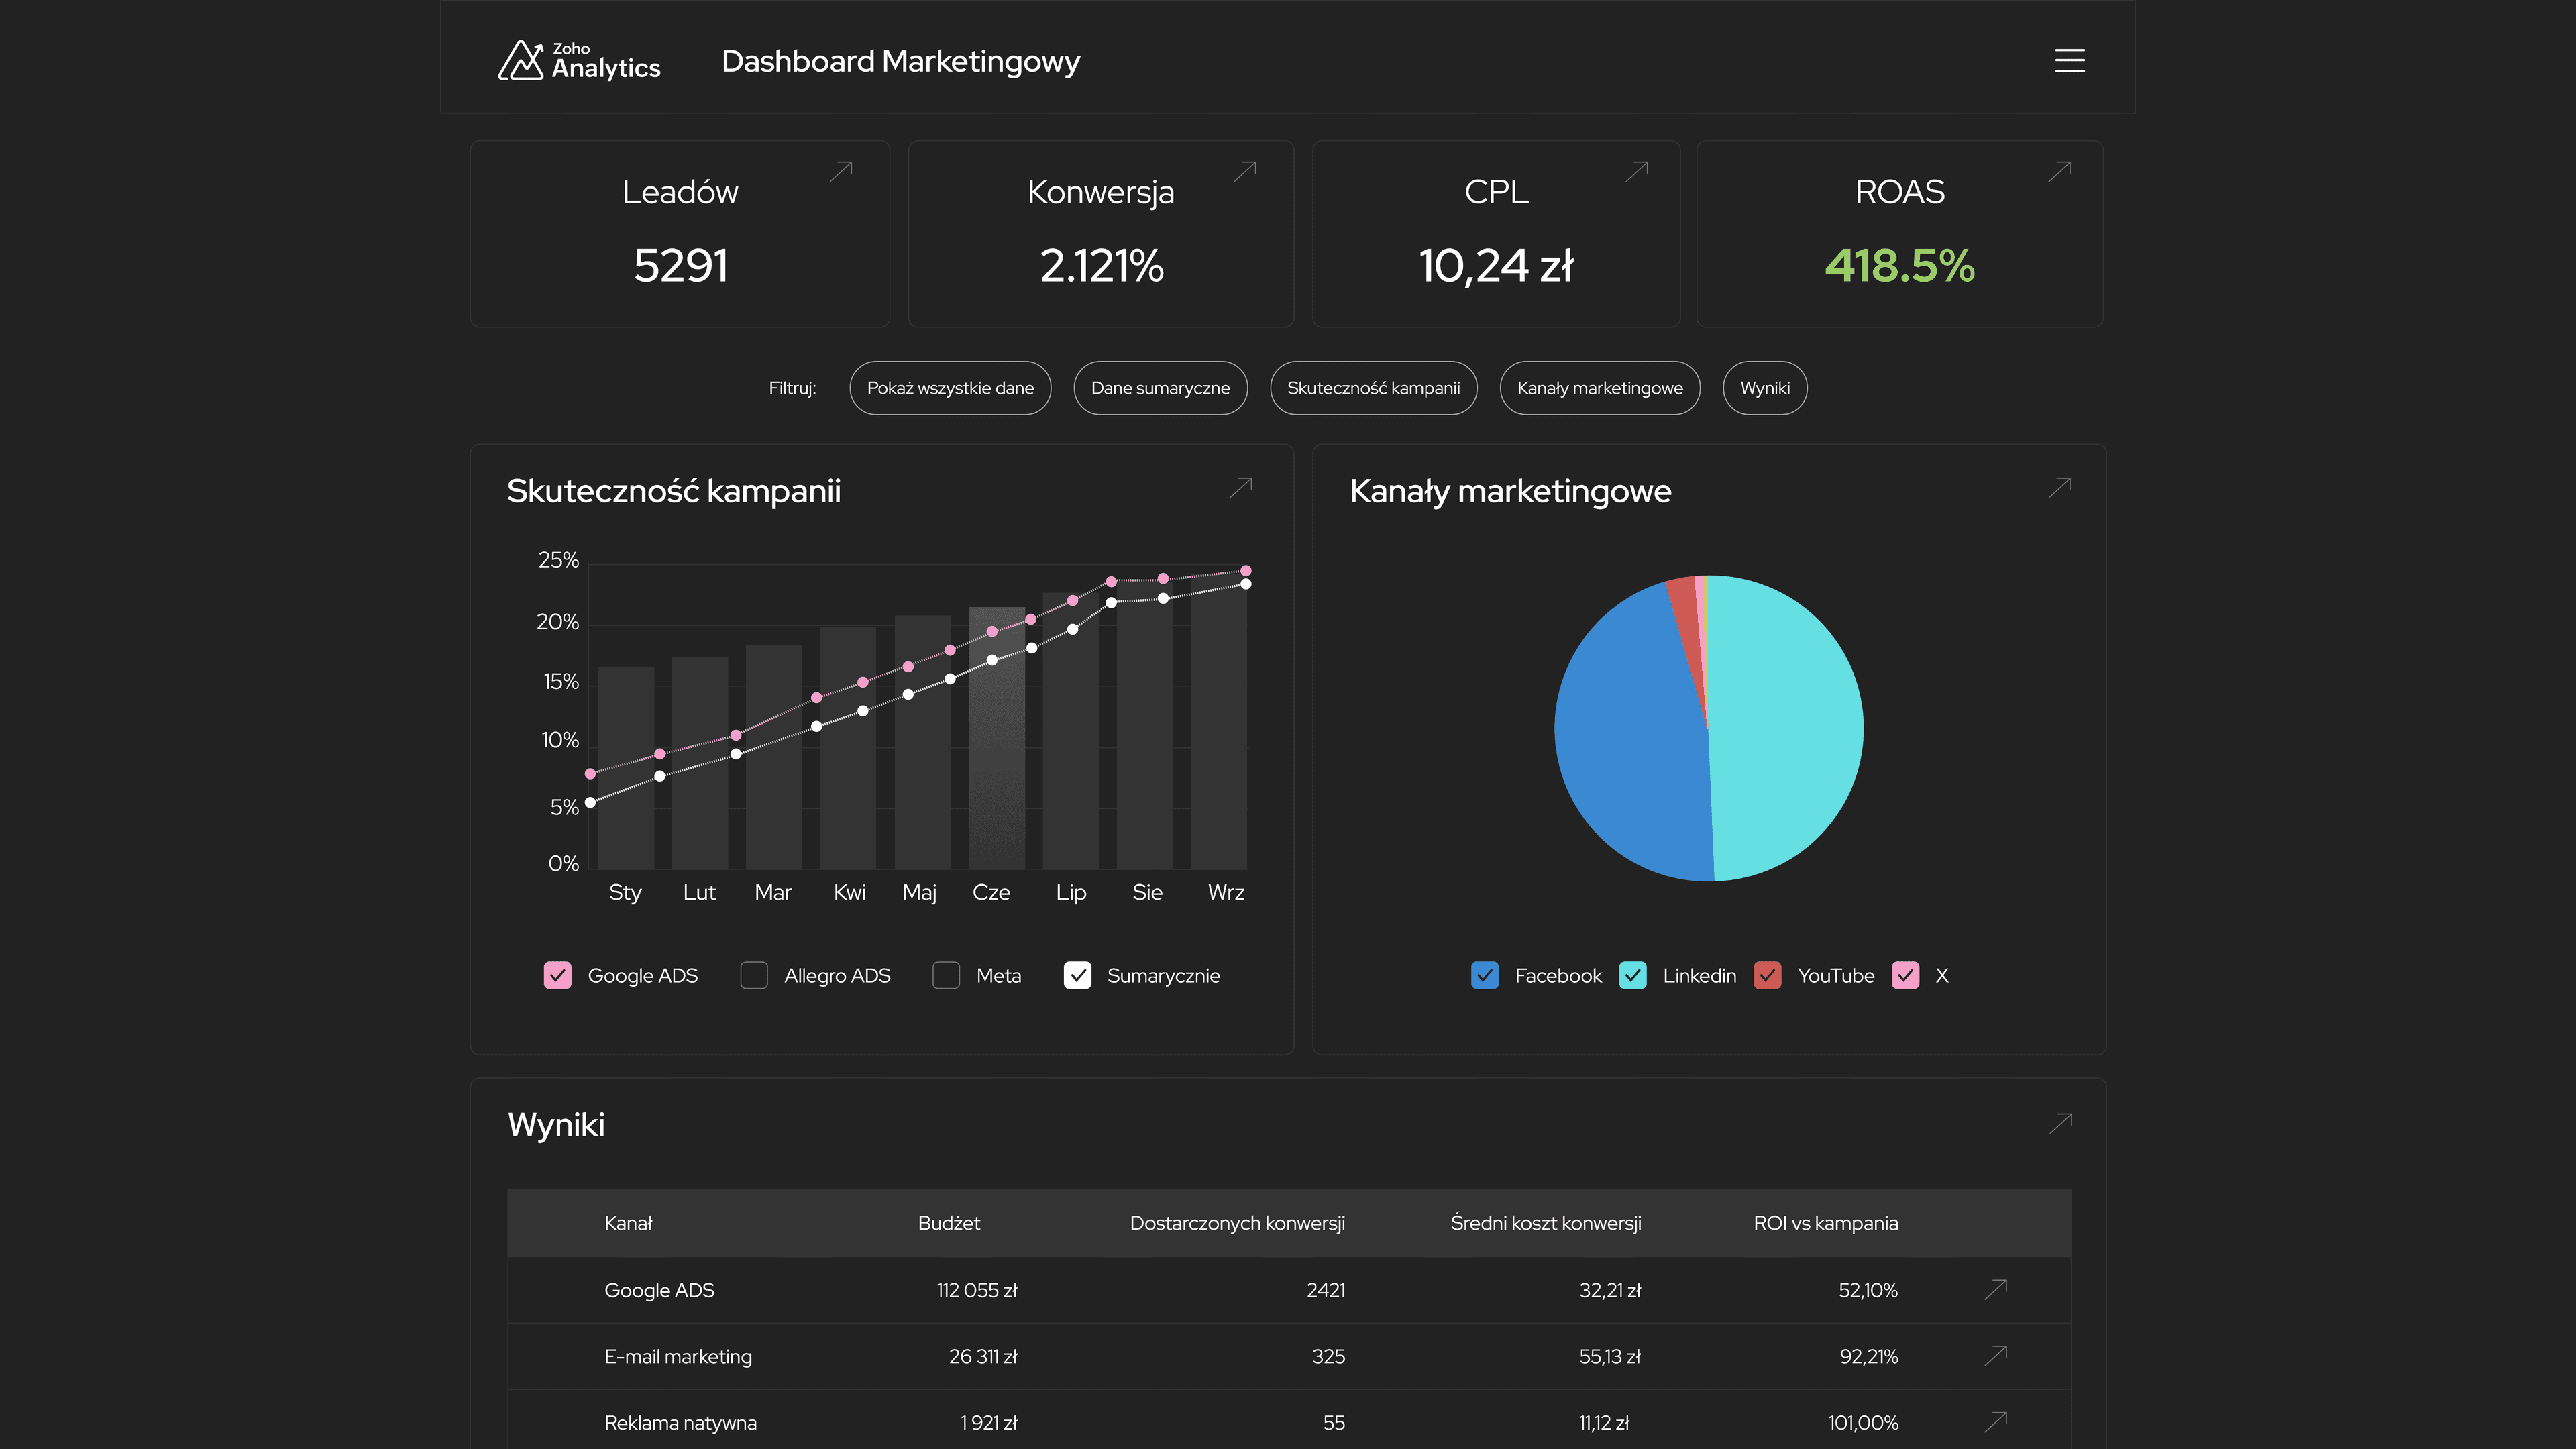The width and height of the screenshot is (2576, 1449).
Task: Check the Meta checkbox
Action: 946,975
